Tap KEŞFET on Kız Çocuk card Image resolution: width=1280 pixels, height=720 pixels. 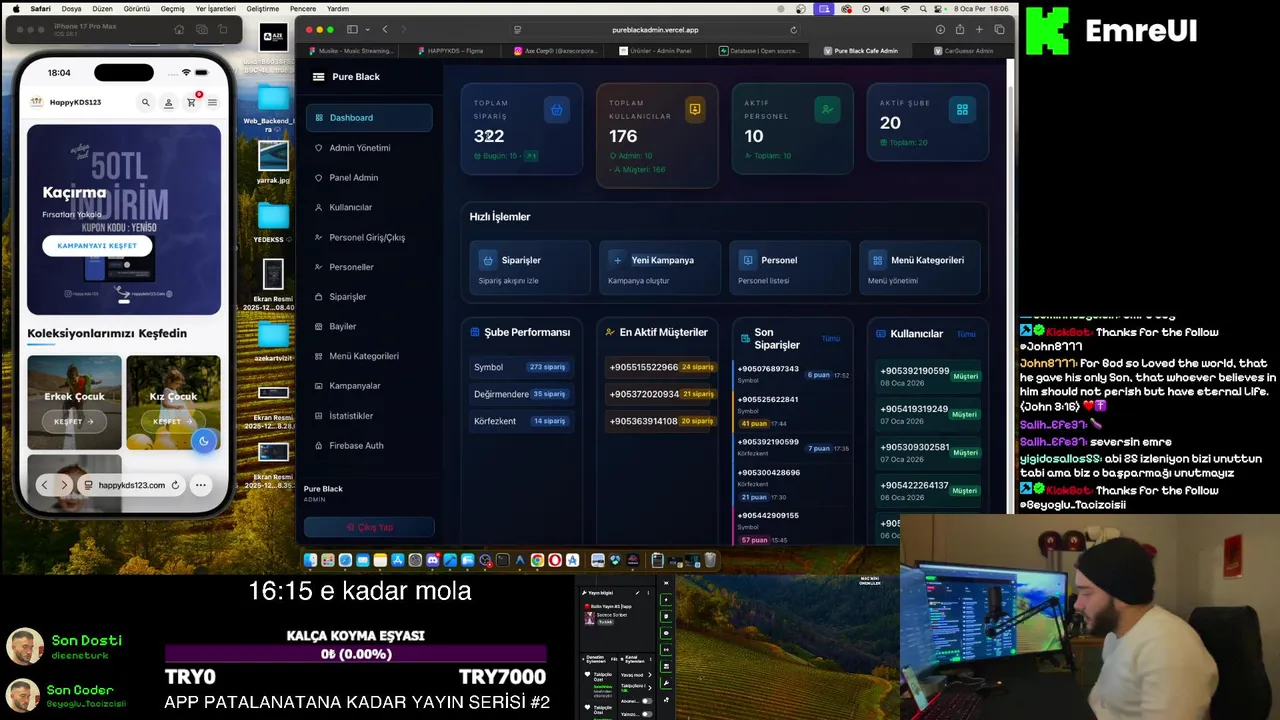(173, 421)
